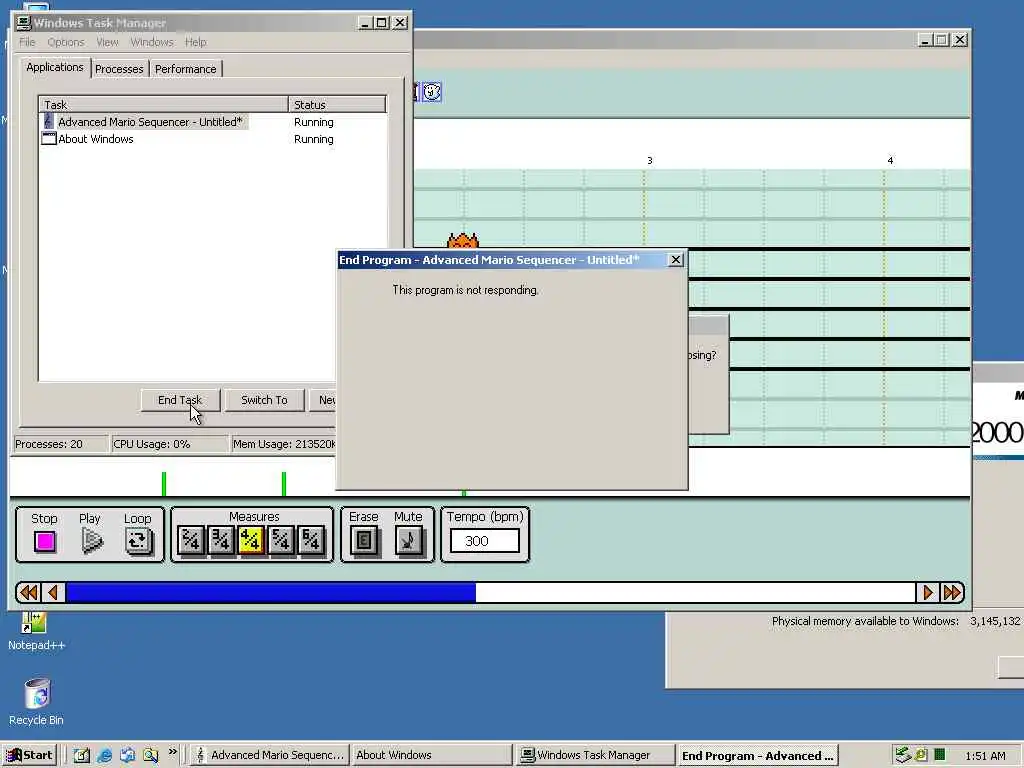Image resolution: width=1024 pixels, height=768 pixels.
Task: Minimize the Windows Task Manager window
Action: [x=366, y=23]
